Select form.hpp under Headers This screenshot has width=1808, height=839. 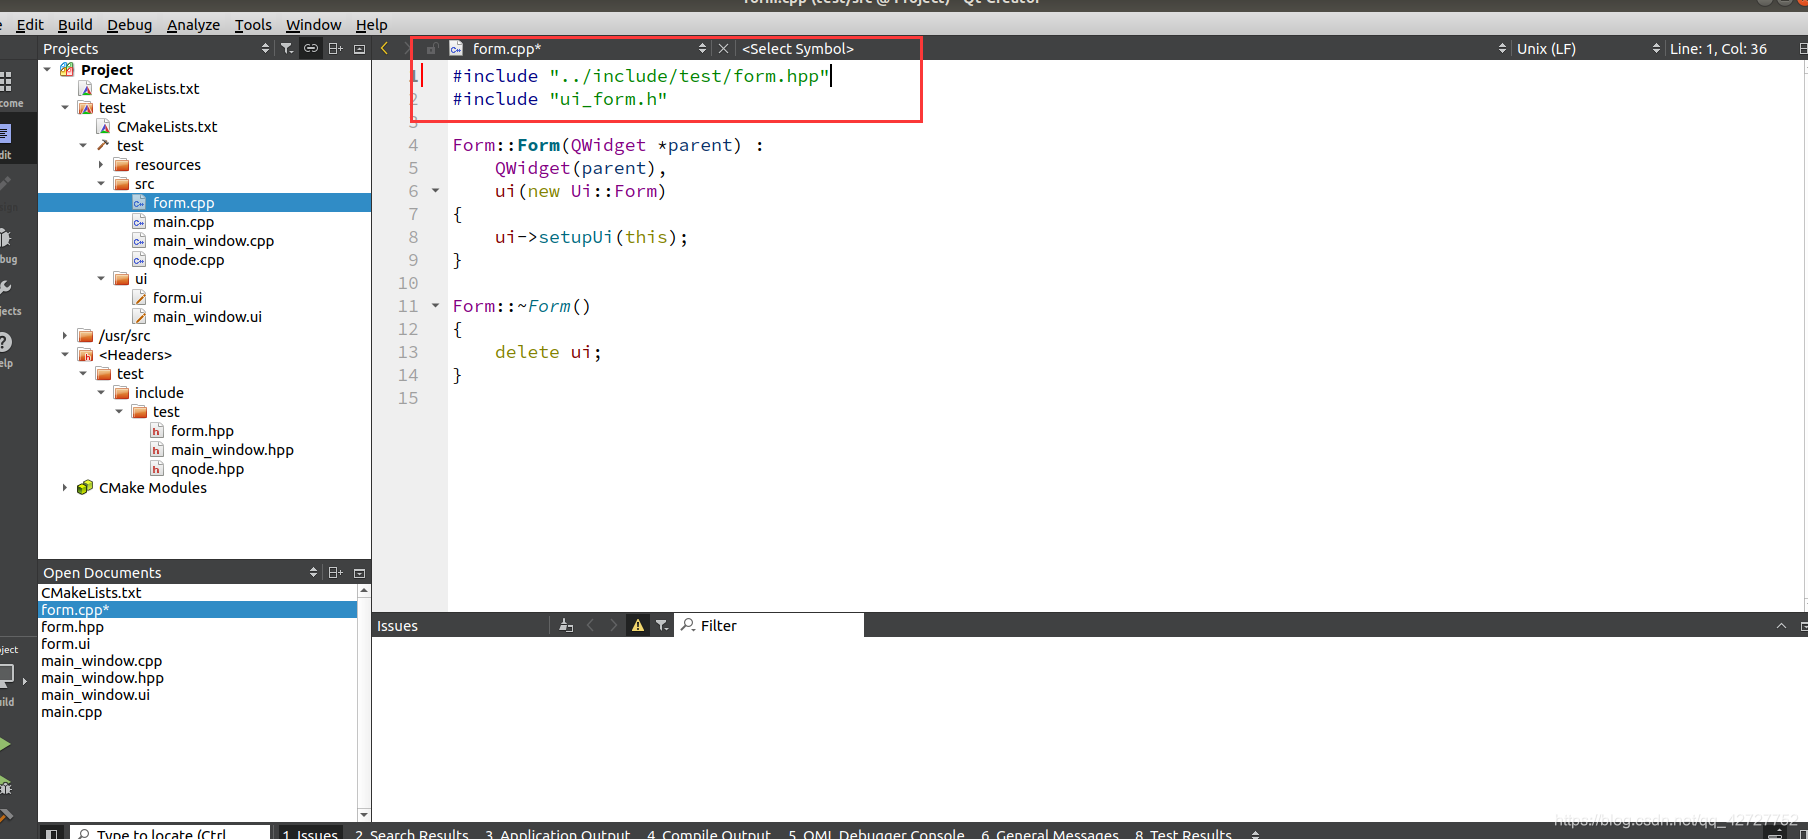(x=202, y=431)
